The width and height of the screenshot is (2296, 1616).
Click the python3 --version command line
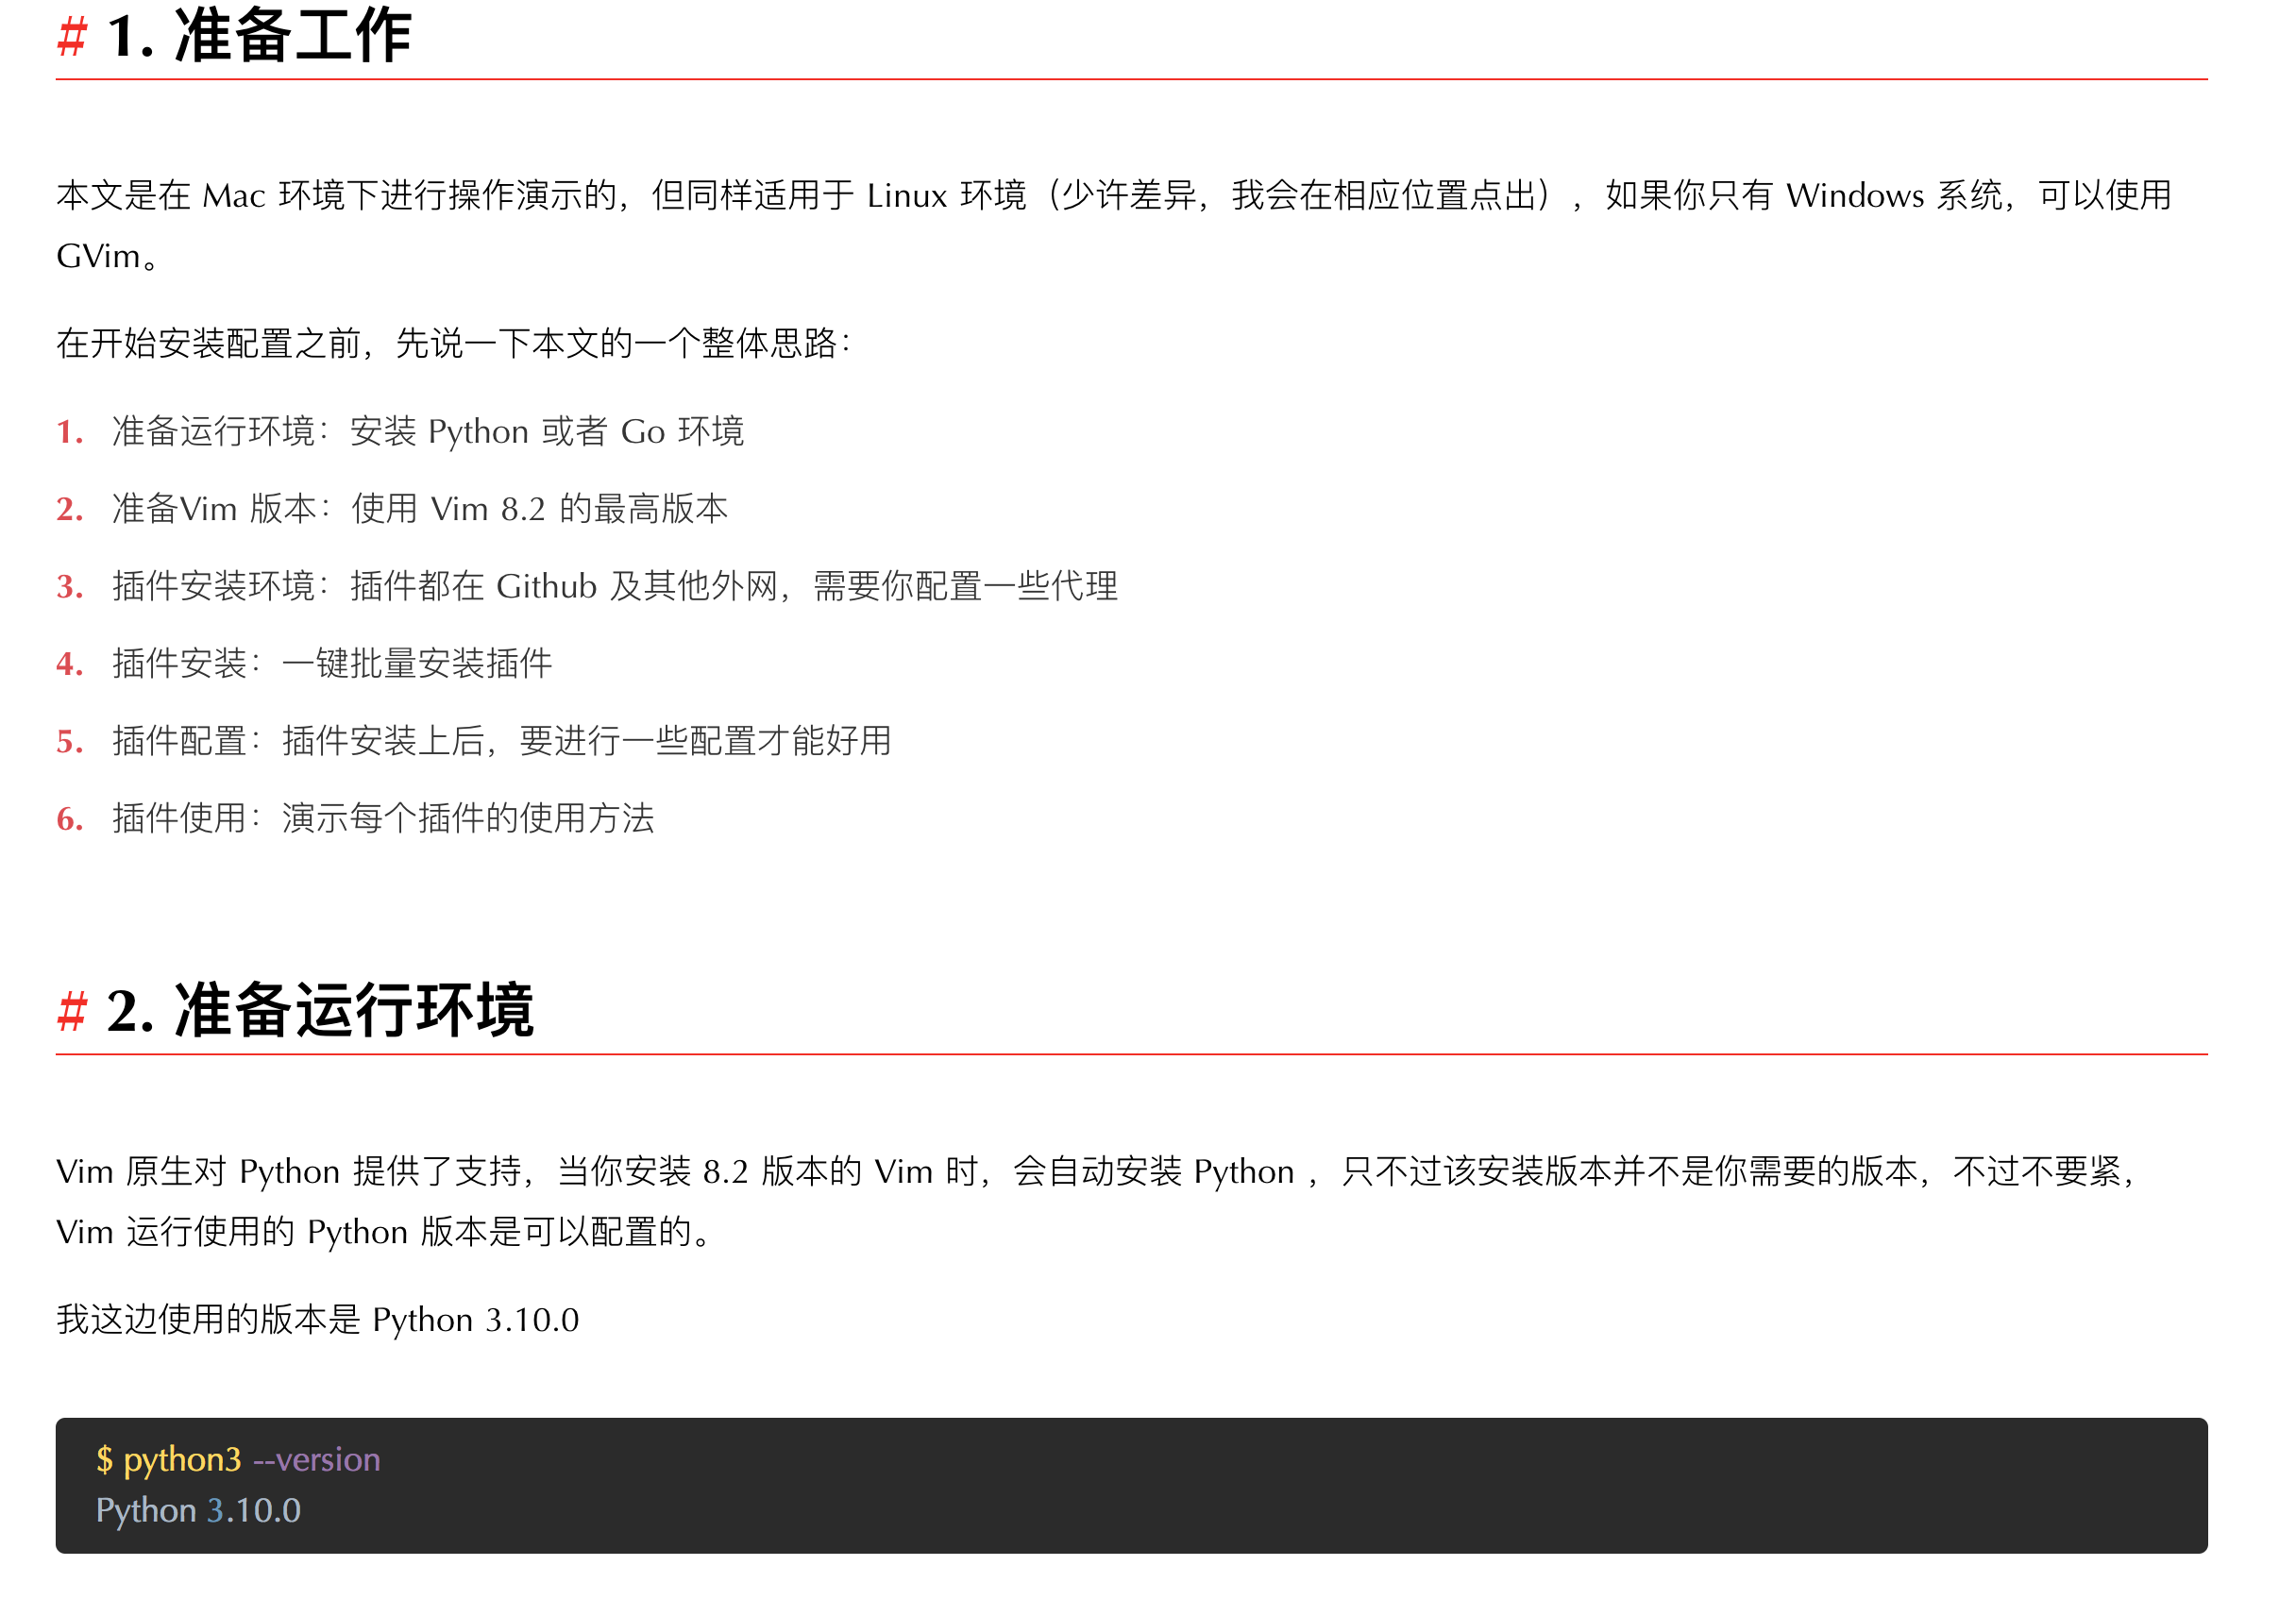(238, 1460)
